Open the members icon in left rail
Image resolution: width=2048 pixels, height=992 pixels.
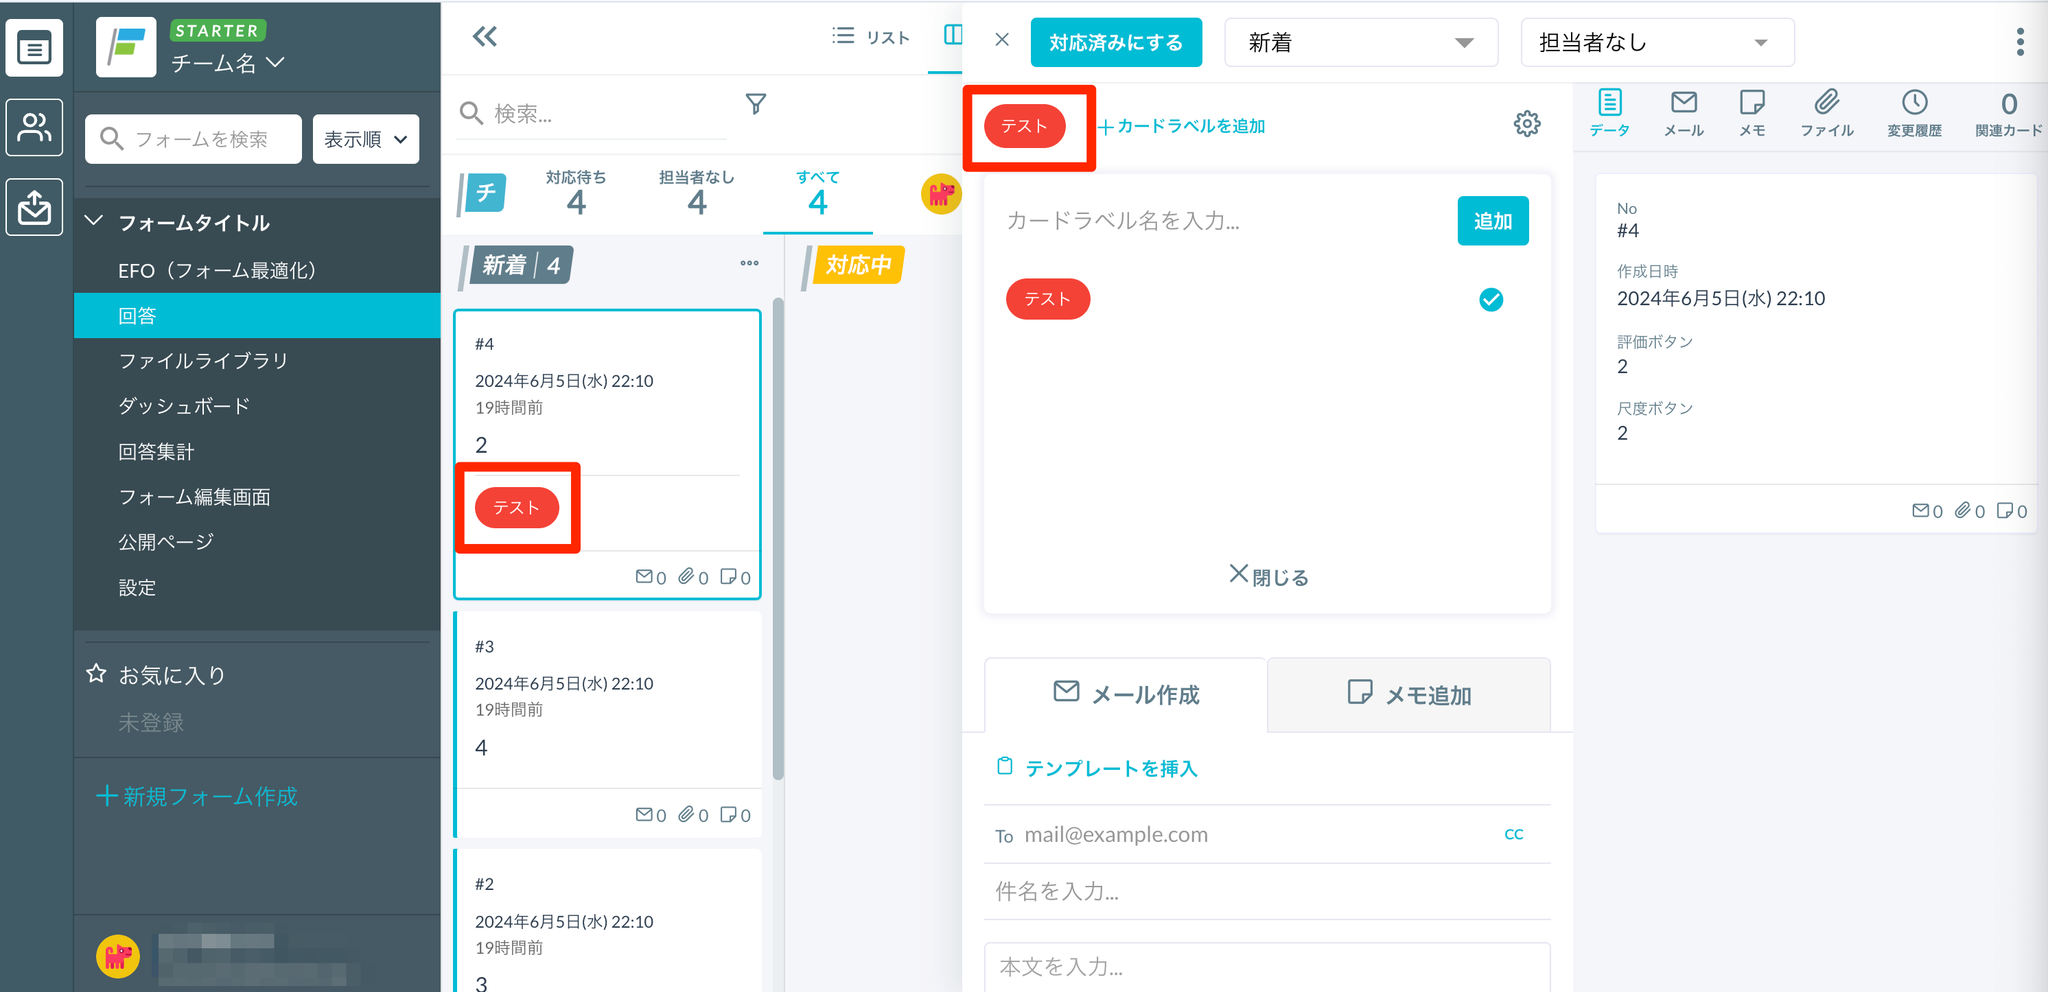[x=35, y=127]
